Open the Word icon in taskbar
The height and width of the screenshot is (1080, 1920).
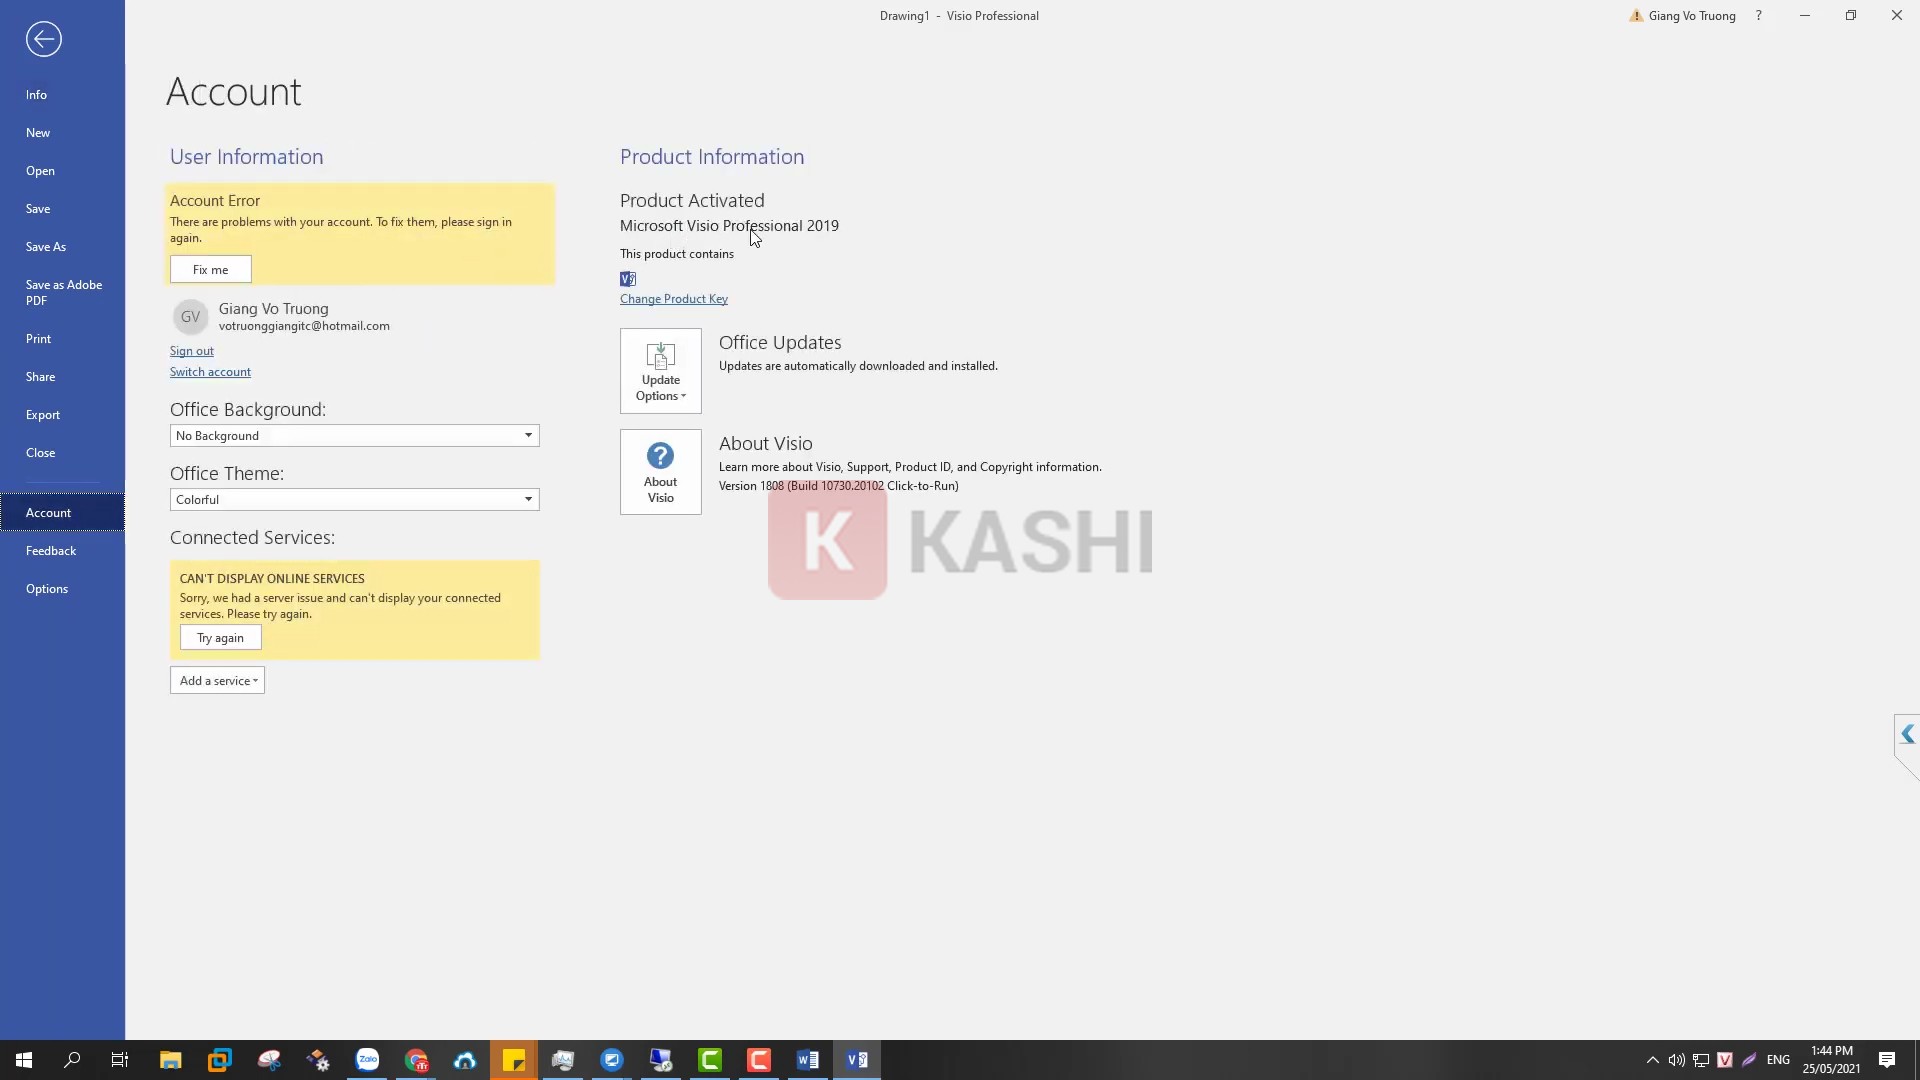click(808, 1060)
